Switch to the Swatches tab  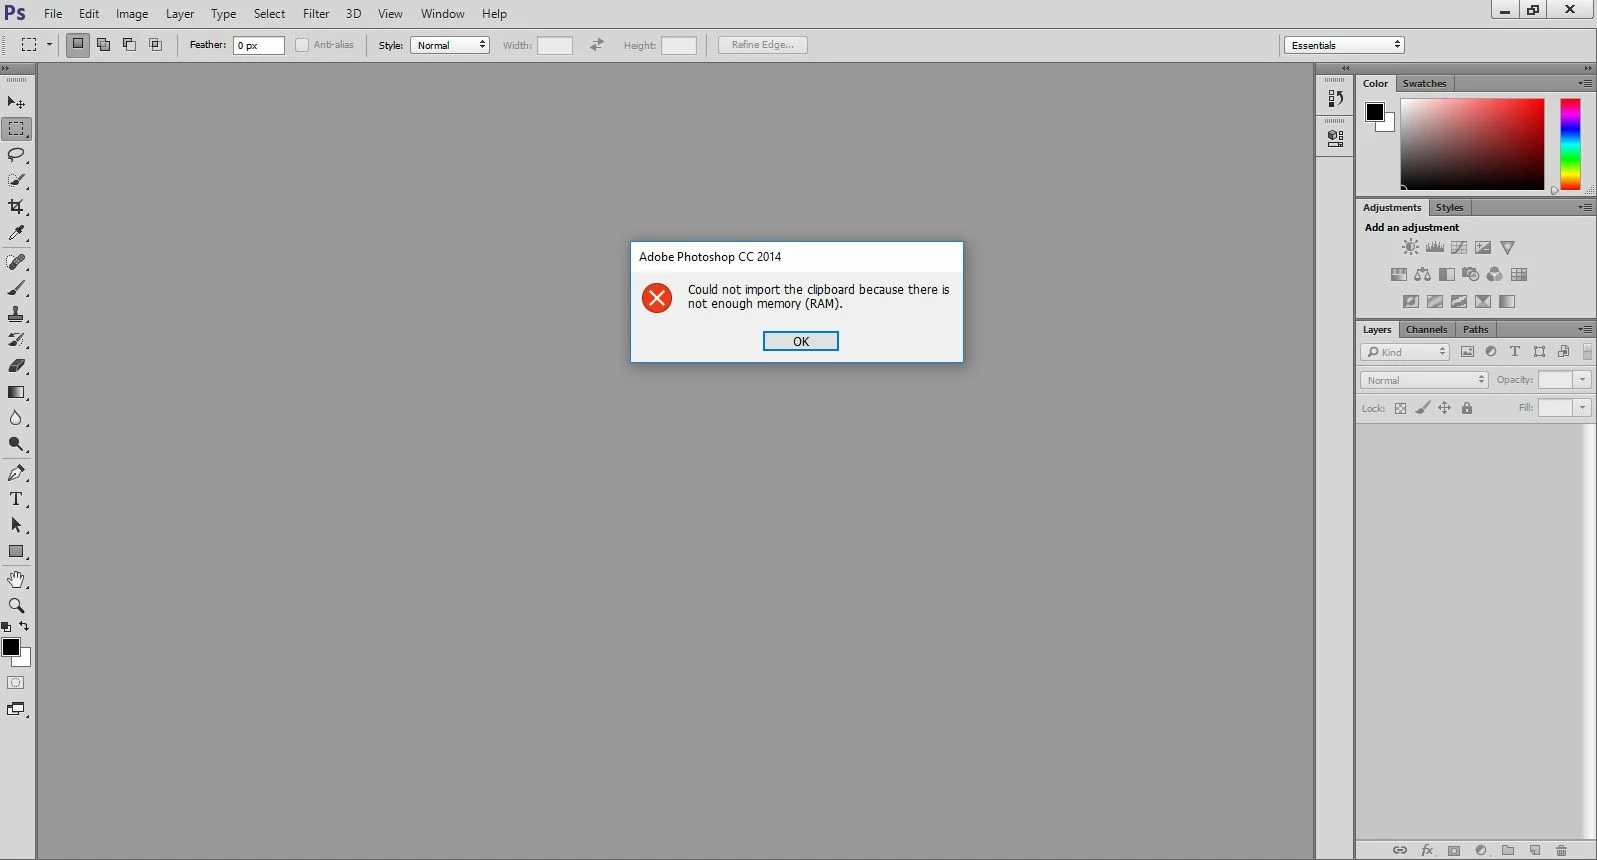pyautogui.click(x=1424, y=84)
